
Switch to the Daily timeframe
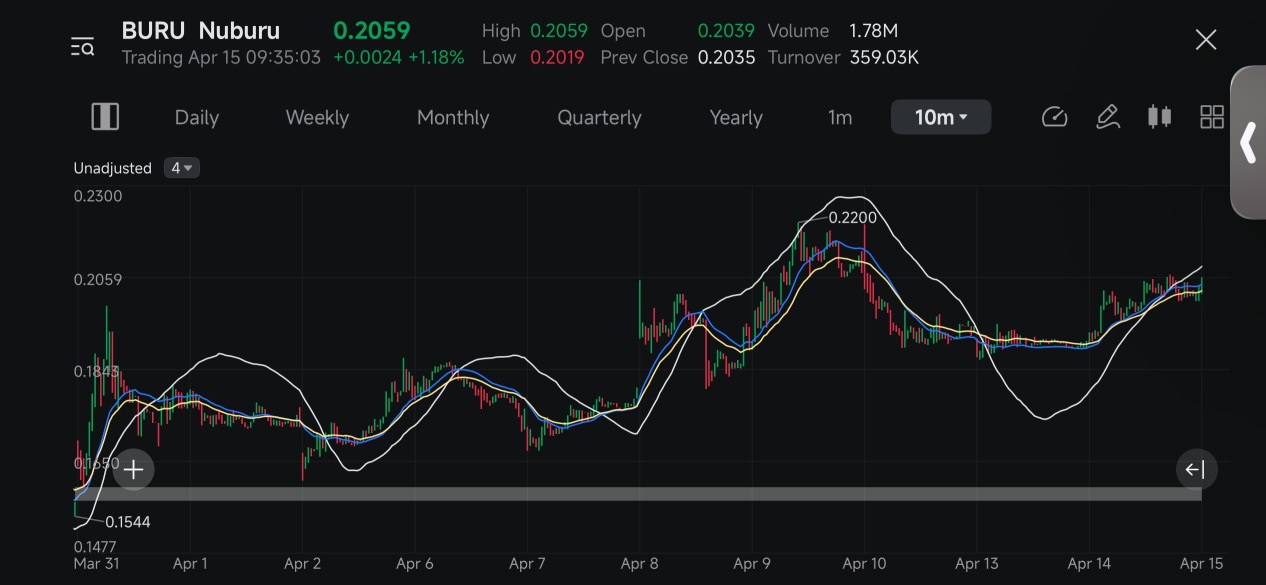[x=197, y=118]
